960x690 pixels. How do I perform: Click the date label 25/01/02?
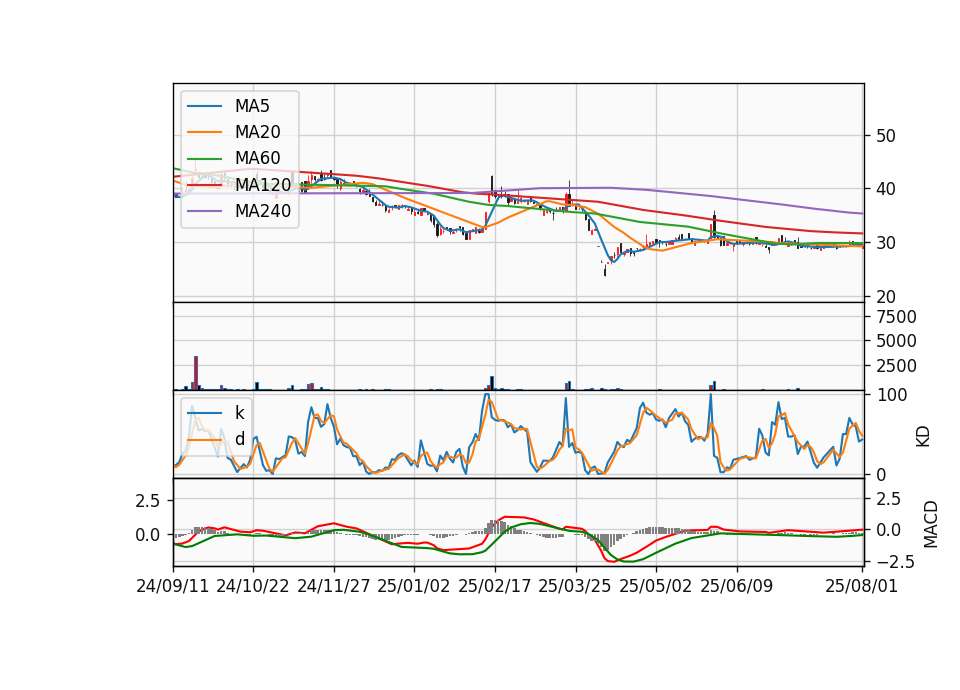(x=413, y=586)
